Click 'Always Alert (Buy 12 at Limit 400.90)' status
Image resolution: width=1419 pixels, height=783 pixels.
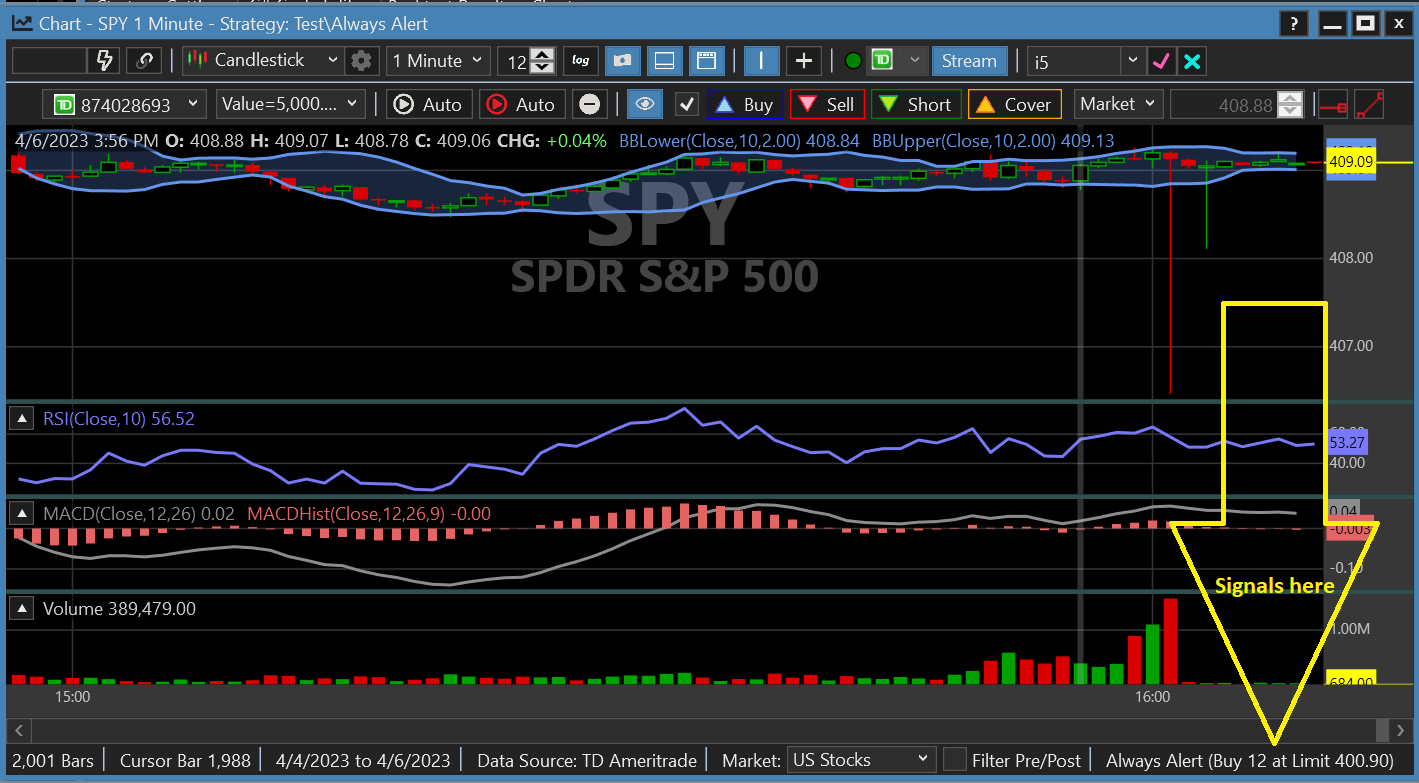1250,761
